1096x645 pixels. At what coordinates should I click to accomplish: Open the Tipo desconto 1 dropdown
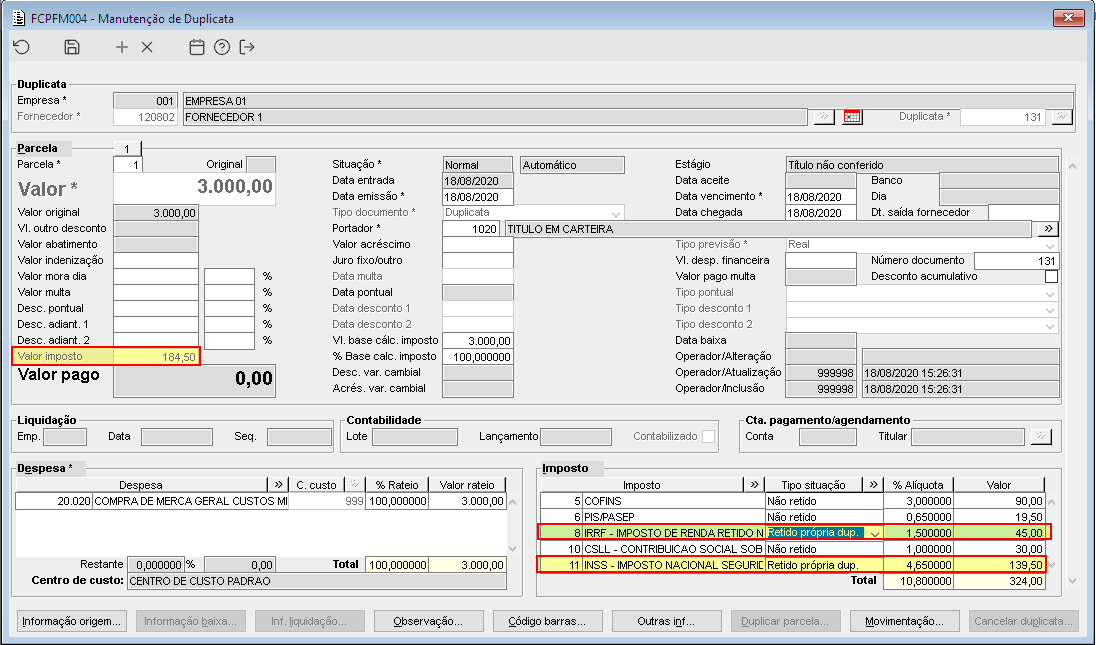[1050, 310]
